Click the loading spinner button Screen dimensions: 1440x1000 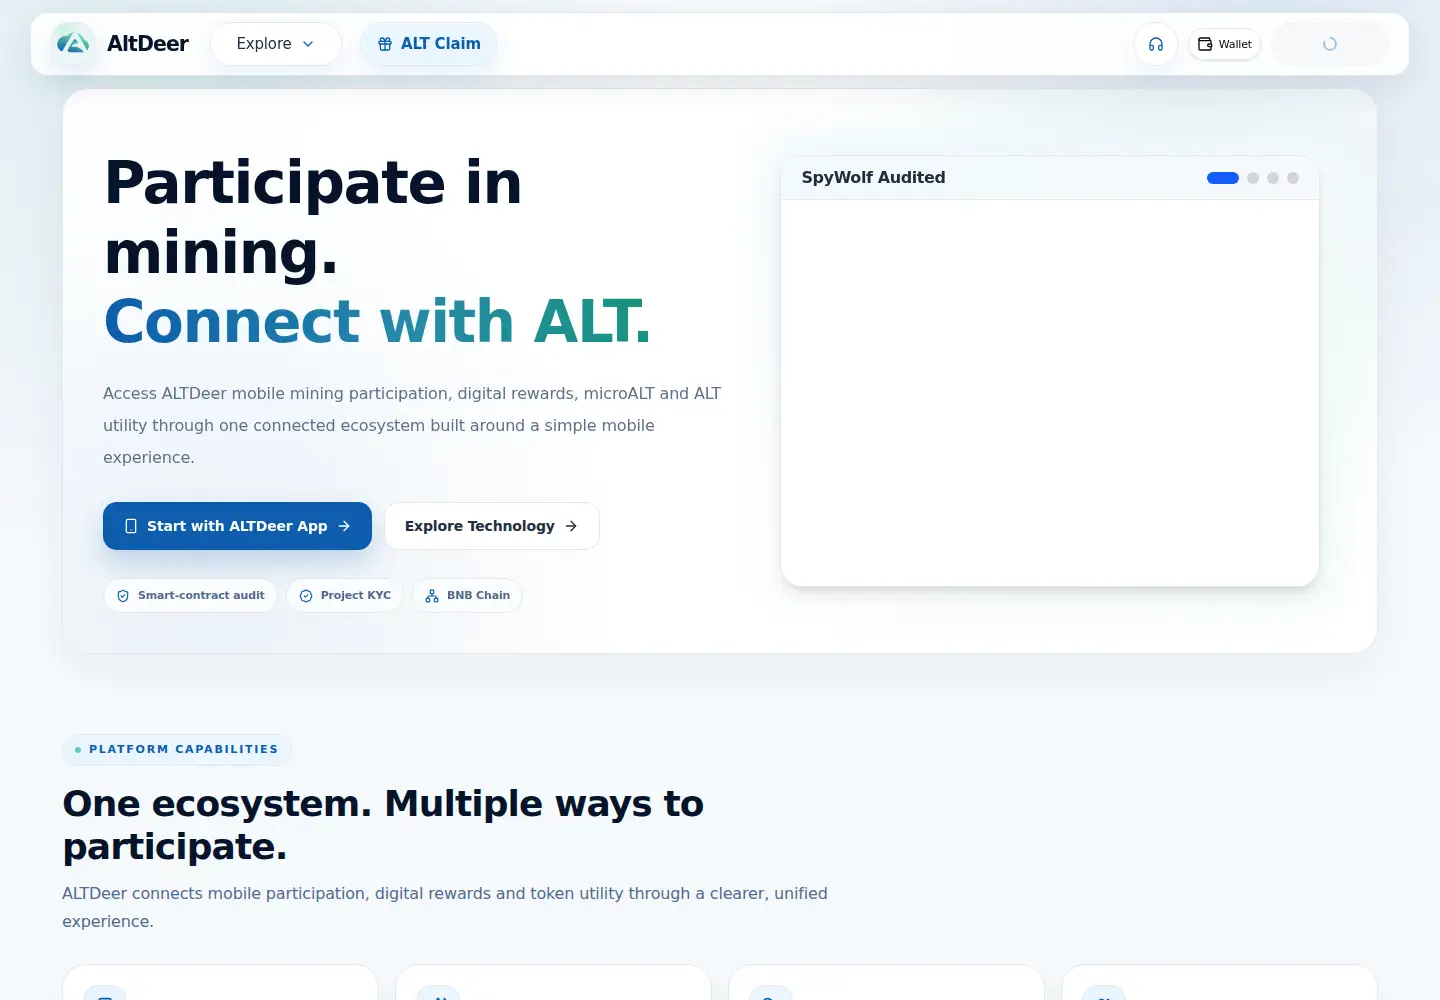[1330, 44]
